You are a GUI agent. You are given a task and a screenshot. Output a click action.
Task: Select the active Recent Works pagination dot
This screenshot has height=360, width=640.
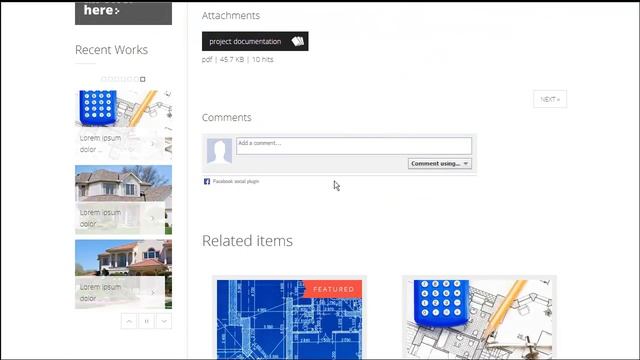pos(142,79)
